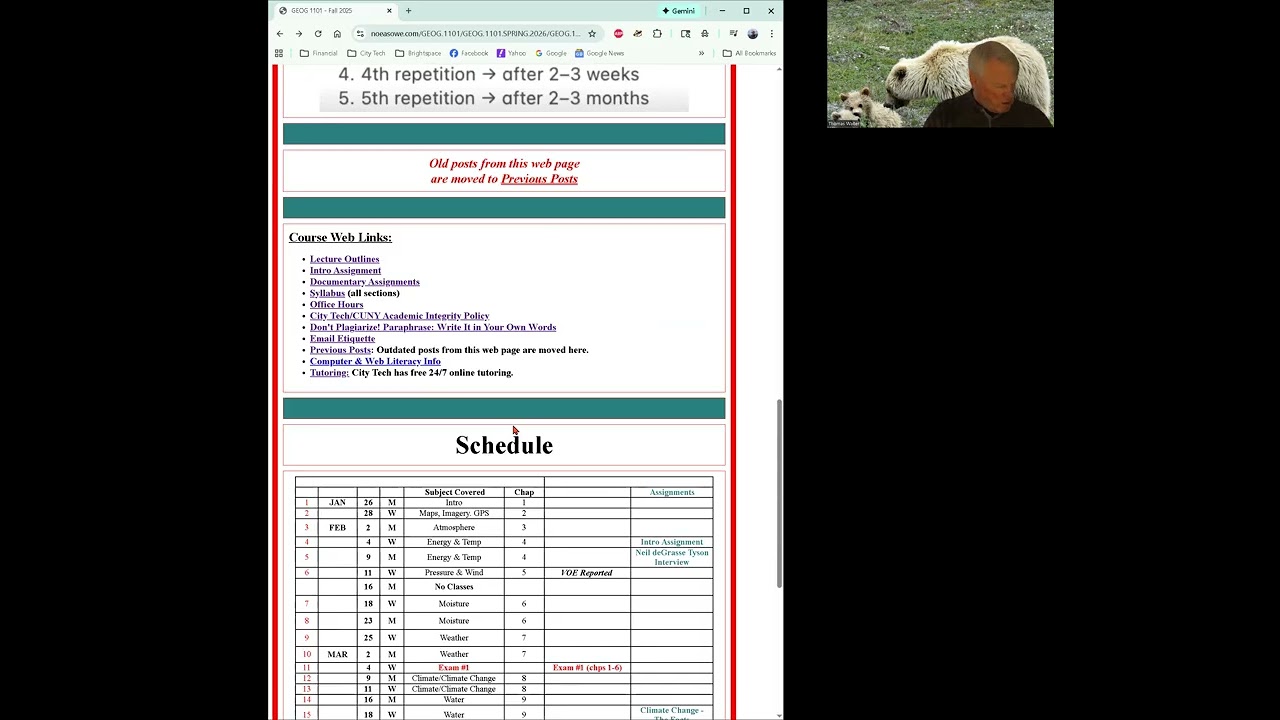Screen dimensions: 1280x720
Task: Click the Subject Covered column header
Action: click(x=454, y=492)
